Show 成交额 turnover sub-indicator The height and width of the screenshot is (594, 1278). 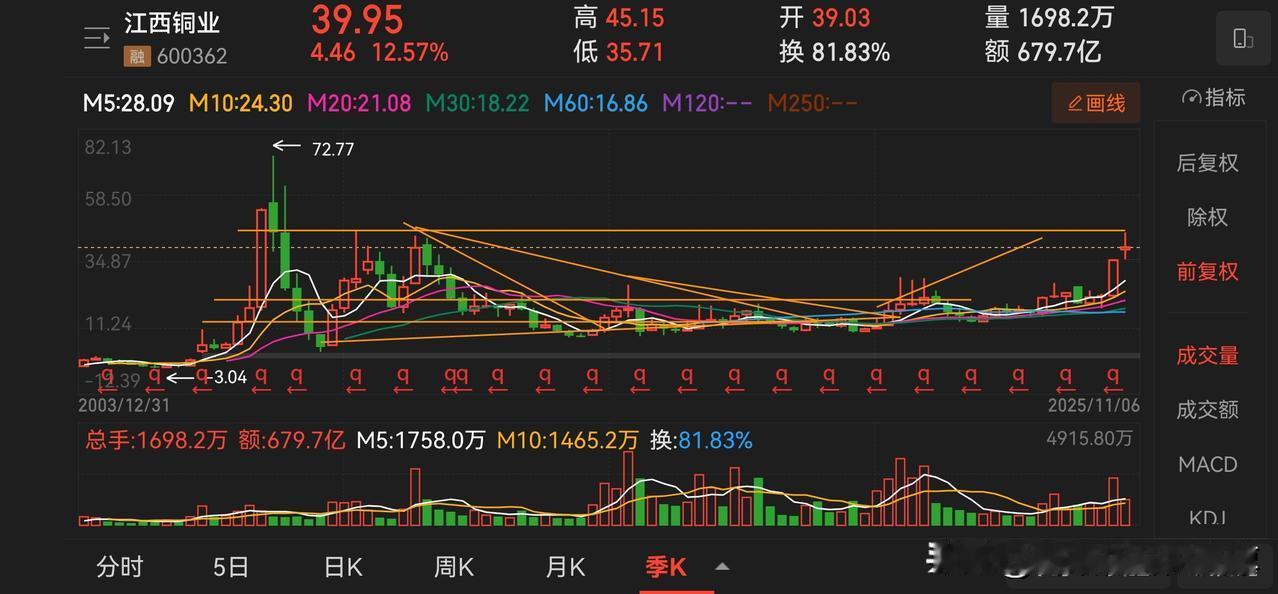(1207, 409)
